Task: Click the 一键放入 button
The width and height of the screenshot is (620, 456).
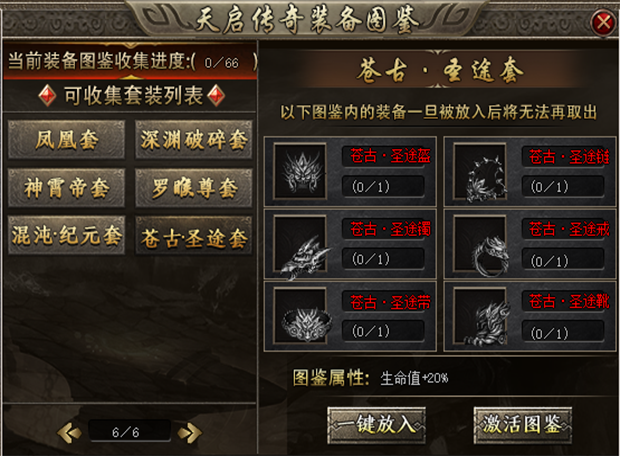Action: 376,425
